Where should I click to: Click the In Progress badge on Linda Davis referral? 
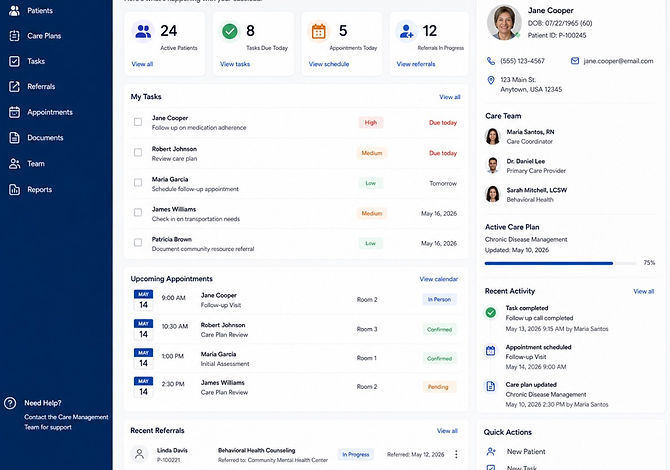(x=356, y=454)
